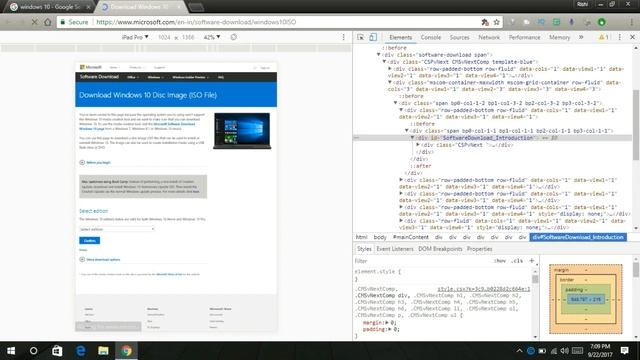
Task: Click #mainContent in the breadcrumb bar
Action: [x=411, y=237]
